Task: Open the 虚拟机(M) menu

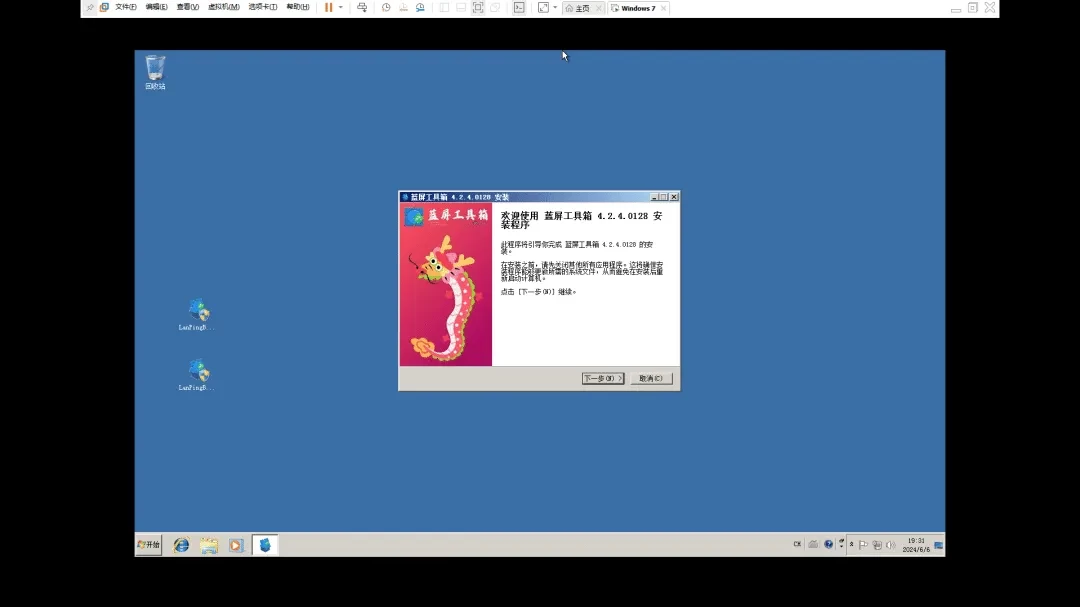Action: [x=223, y=7]
